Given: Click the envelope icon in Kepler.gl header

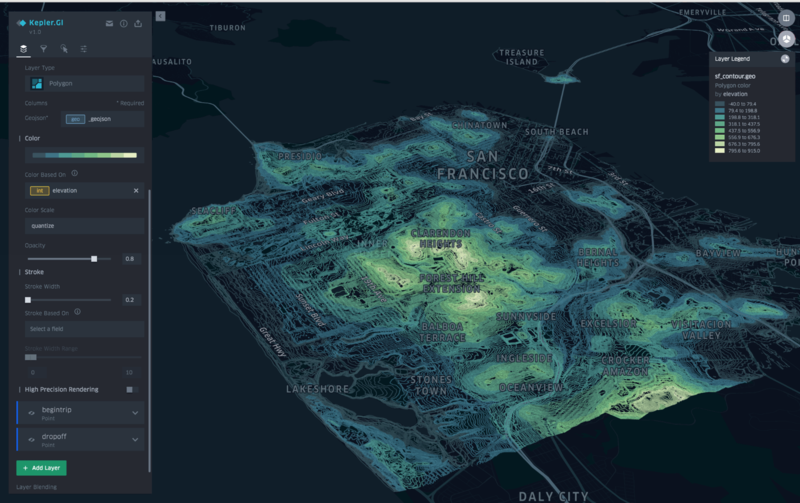Looking at the screenshot, I should point(109,23).
